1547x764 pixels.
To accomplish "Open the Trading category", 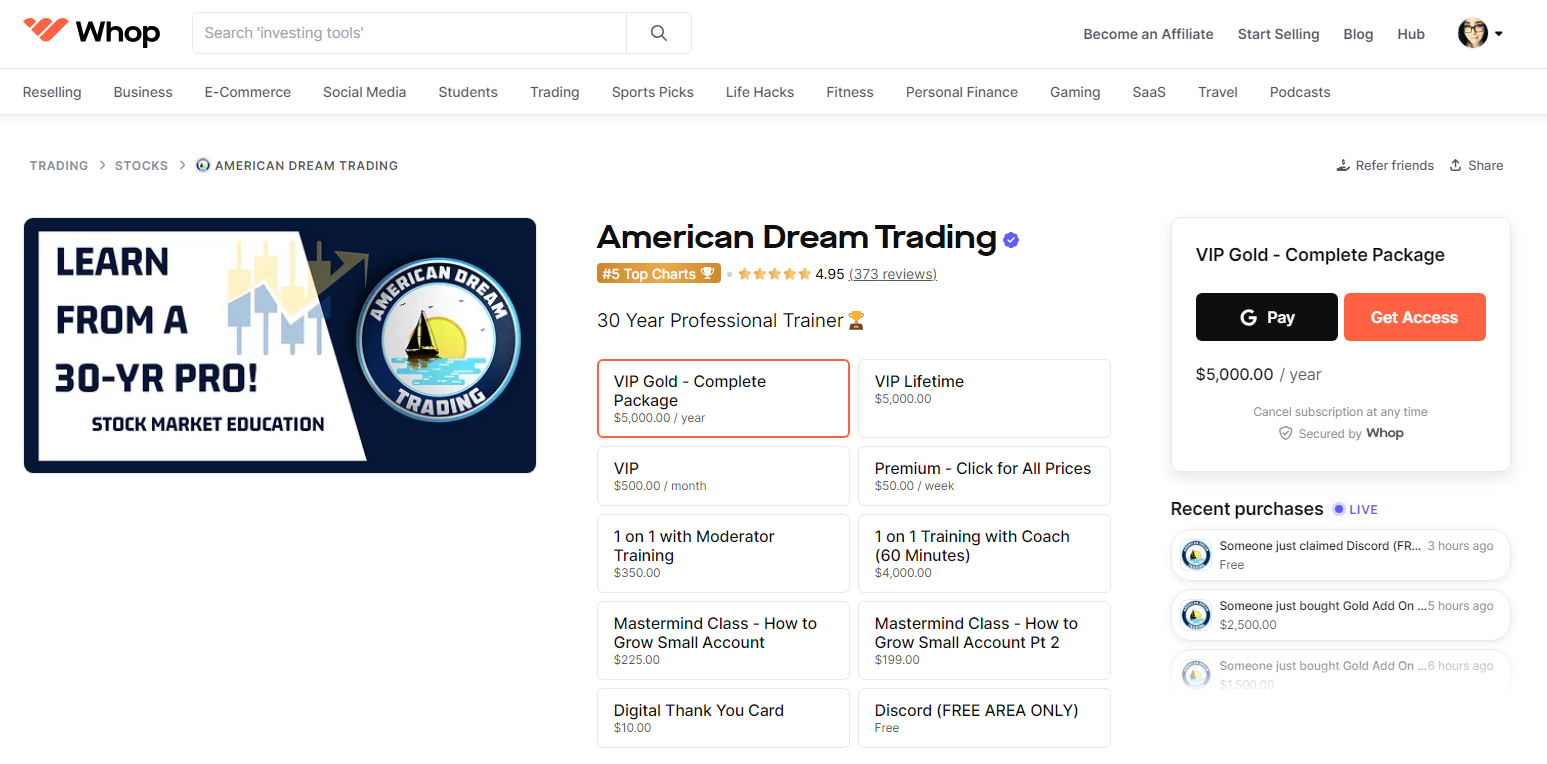I will [x=555, y=92].
